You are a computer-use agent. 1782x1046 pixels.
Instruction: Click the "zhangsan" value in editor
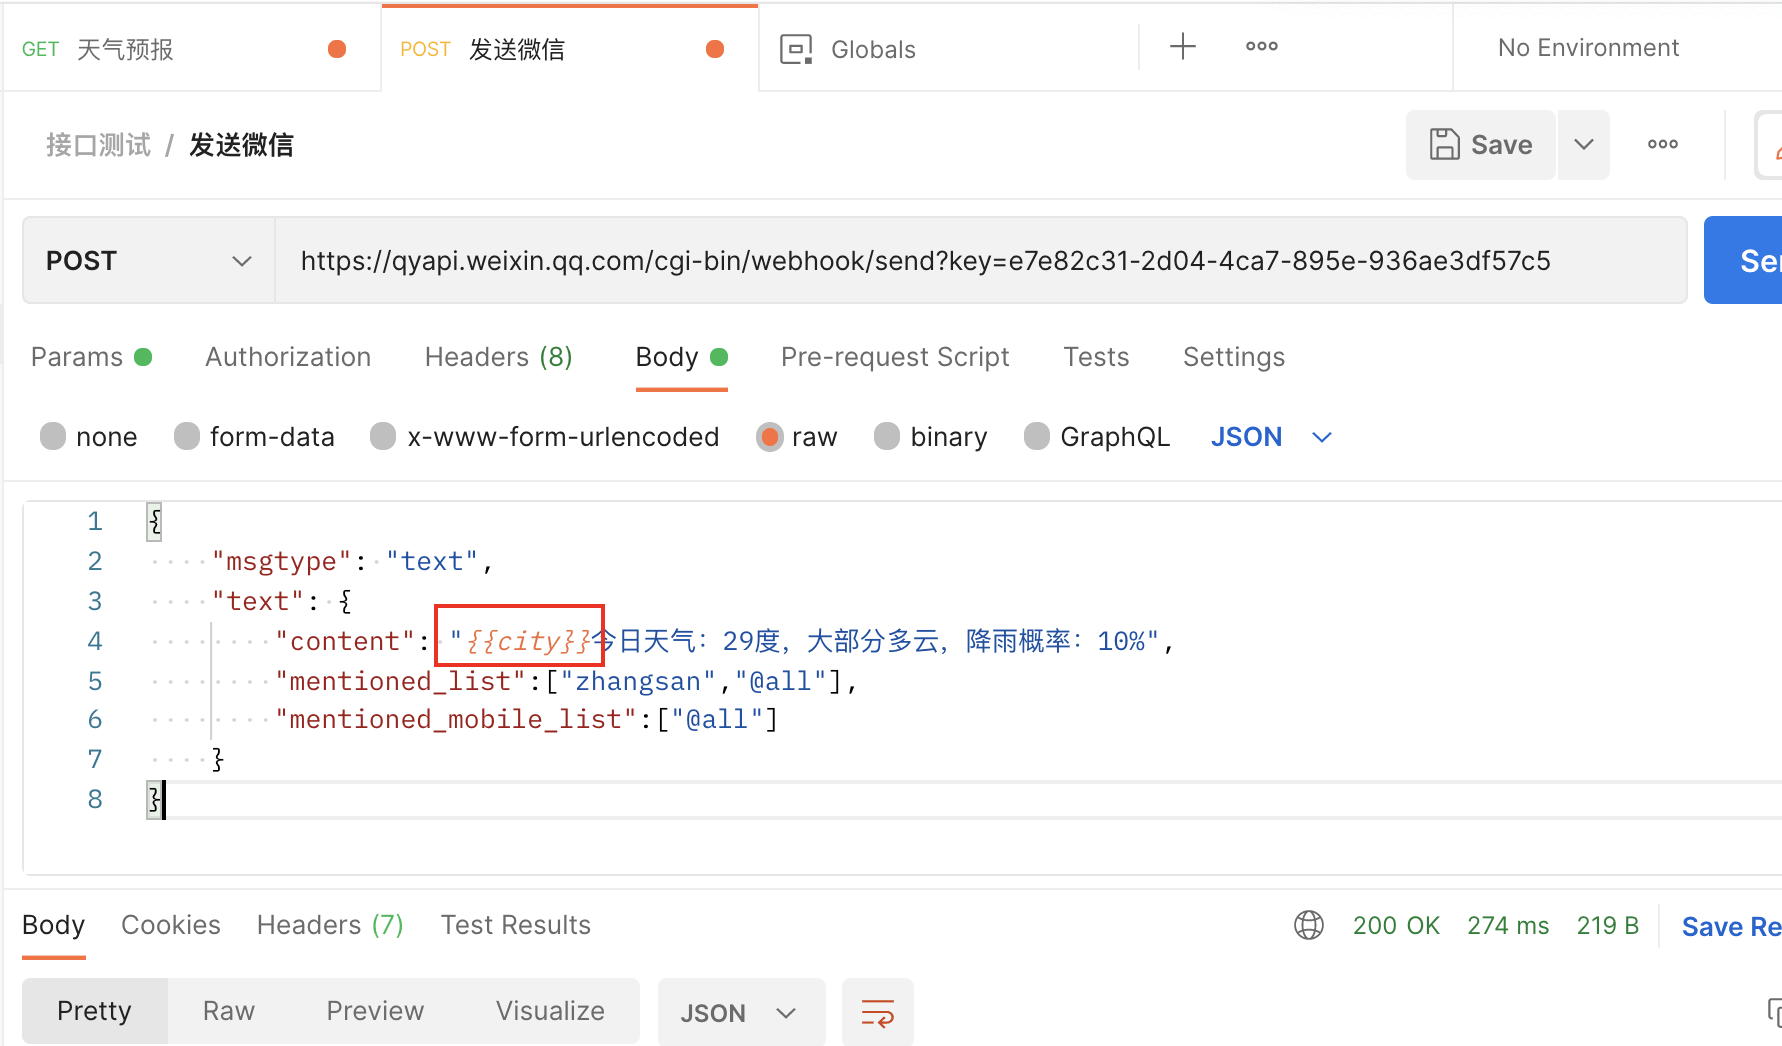pos(639,681)
